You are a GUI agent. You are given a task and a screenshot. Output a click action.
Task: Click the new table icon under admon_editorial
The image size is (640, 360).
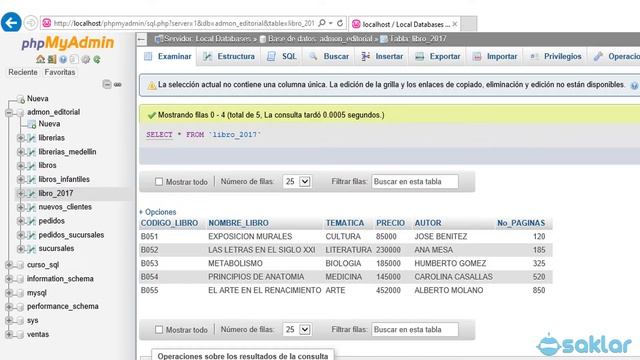click(31, 124)
